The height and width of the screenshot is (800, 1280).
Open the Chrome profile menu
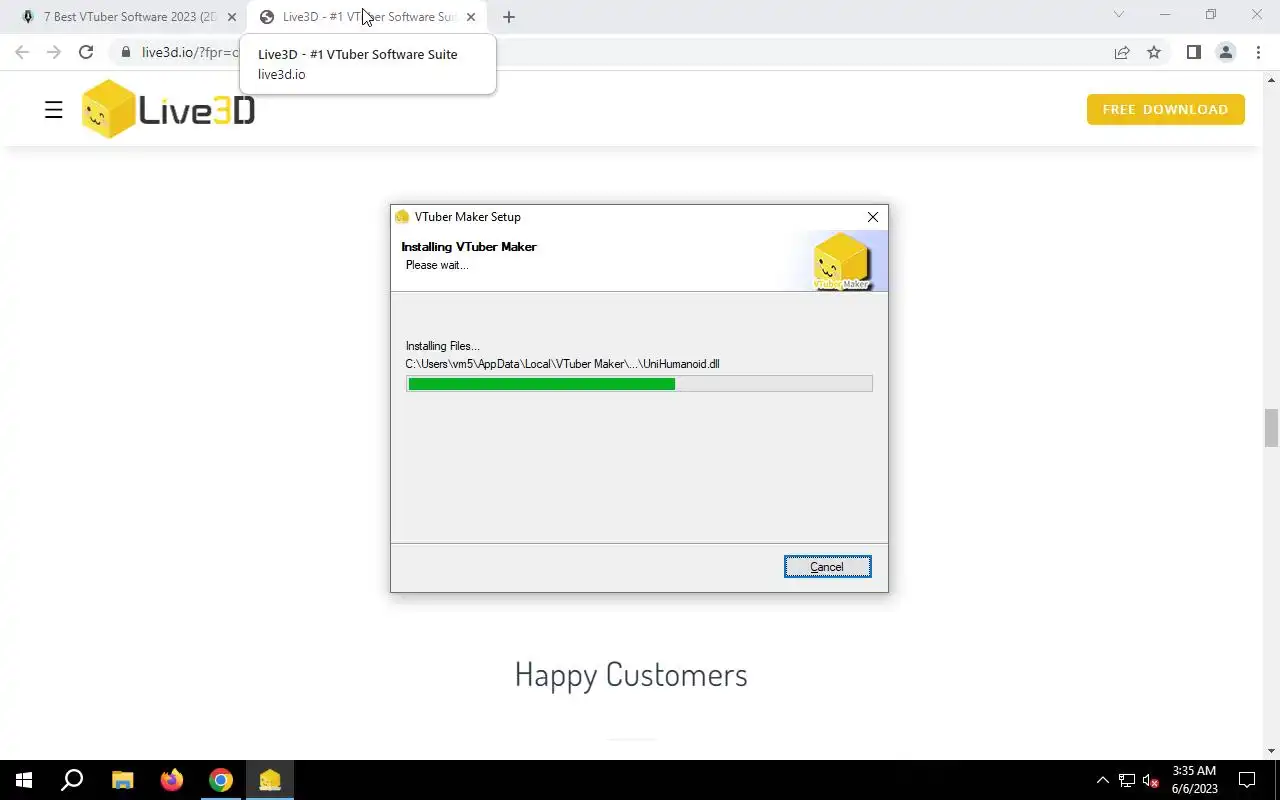1226,52
